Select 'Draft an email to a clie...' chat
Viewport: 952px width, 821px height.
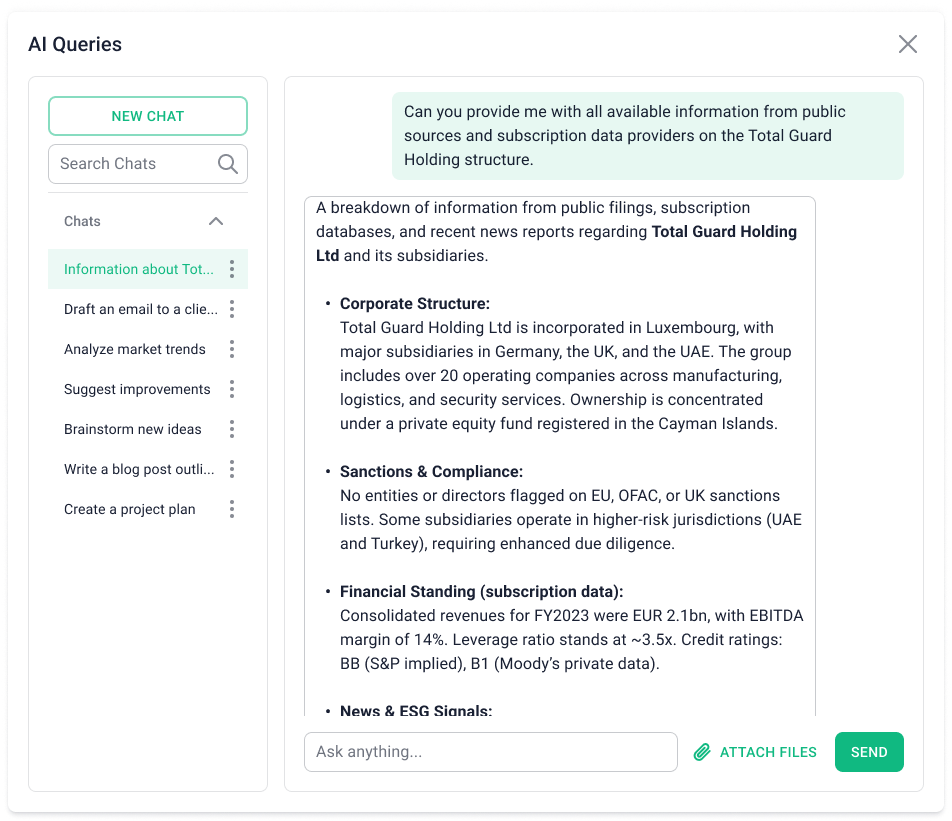[140, 309]
